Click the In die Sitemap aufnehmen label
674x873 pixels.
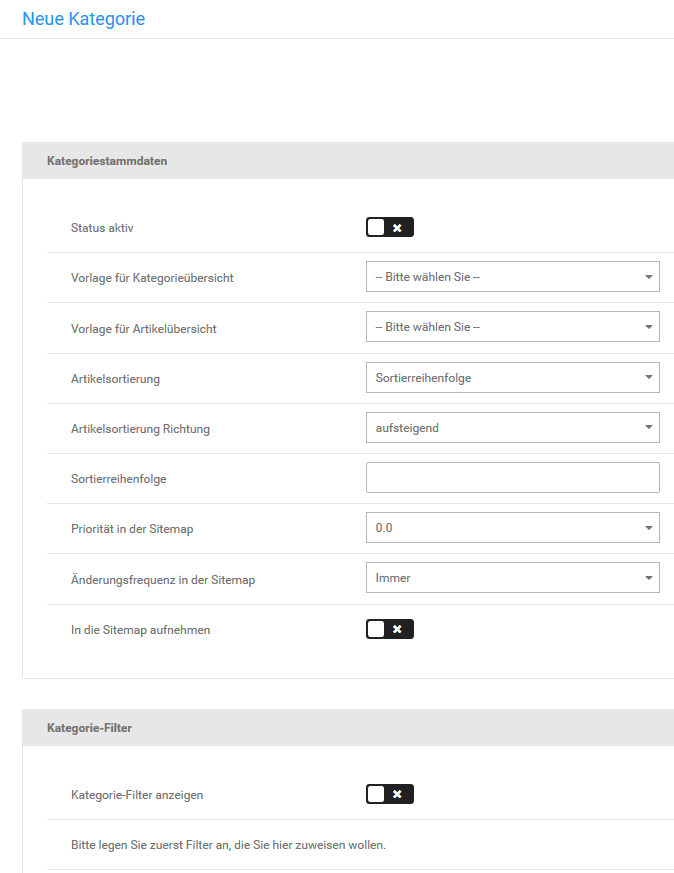tap(140, 630)
